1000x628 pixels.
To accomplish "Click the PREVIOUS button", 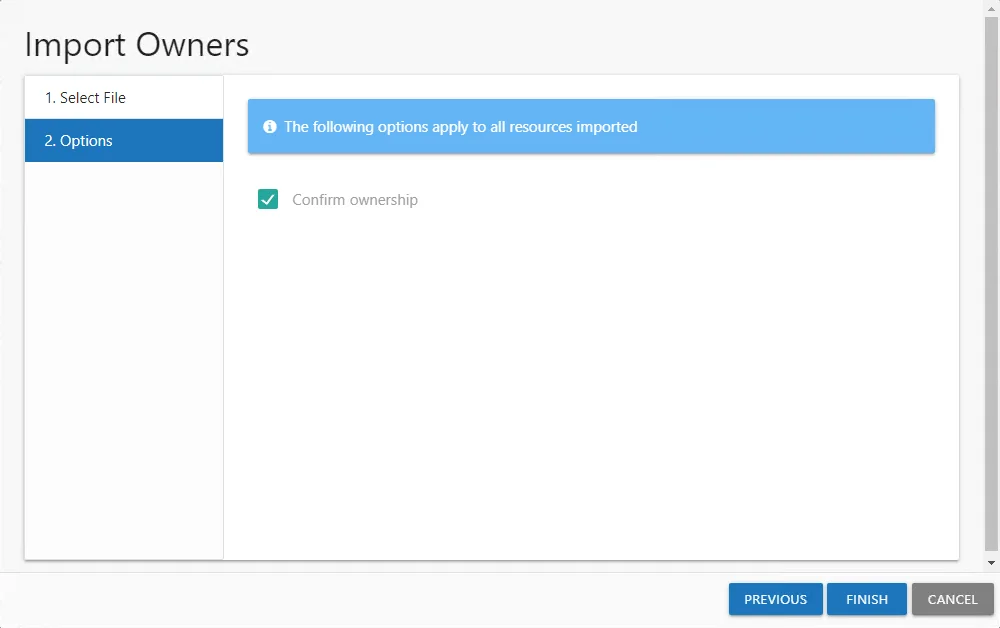I will click(x=776, y=599).
